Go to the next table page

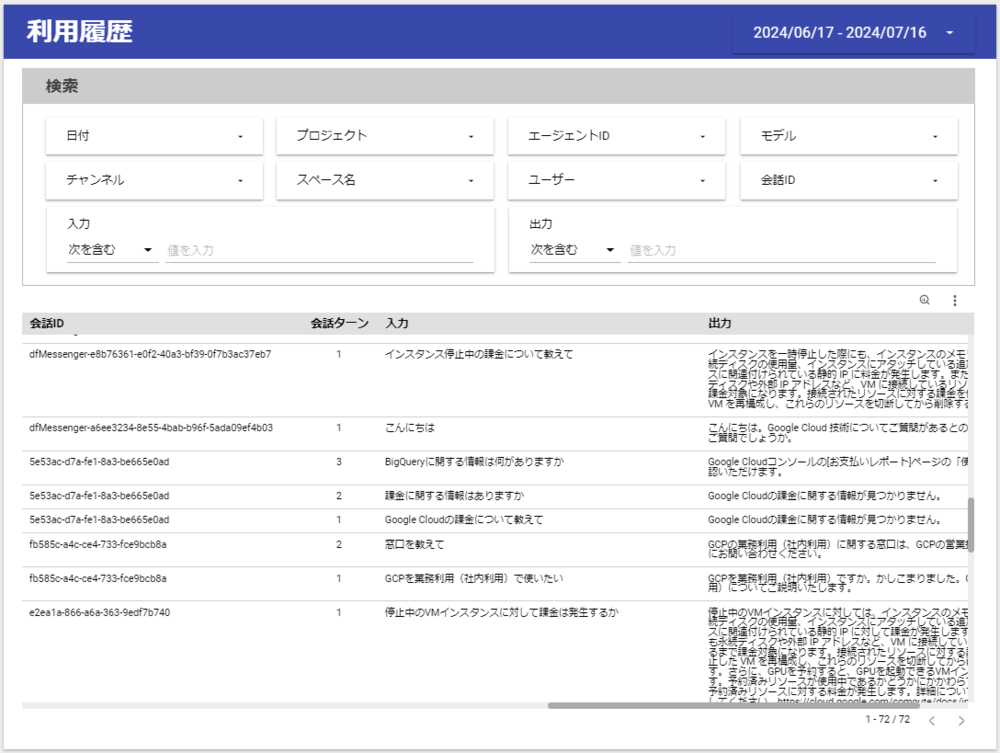pyautogui.click(x=961, y=720)
